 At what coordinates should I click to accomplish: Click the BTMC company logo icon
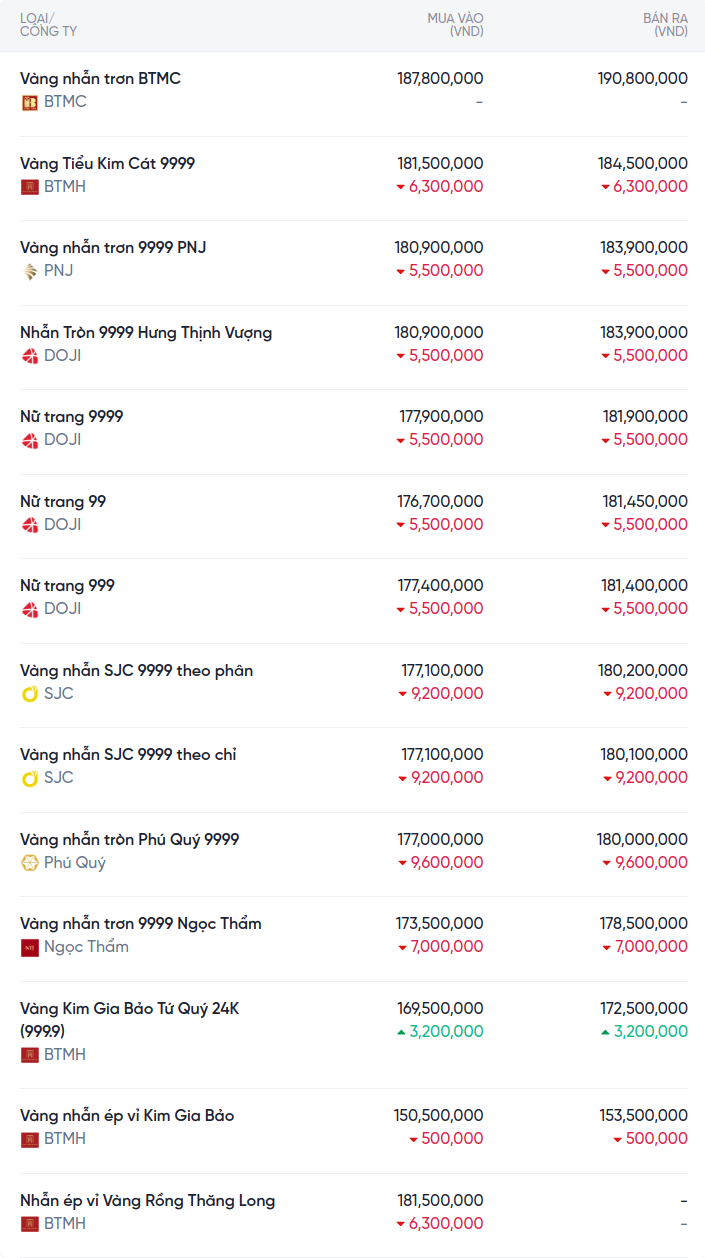[30, 102]
